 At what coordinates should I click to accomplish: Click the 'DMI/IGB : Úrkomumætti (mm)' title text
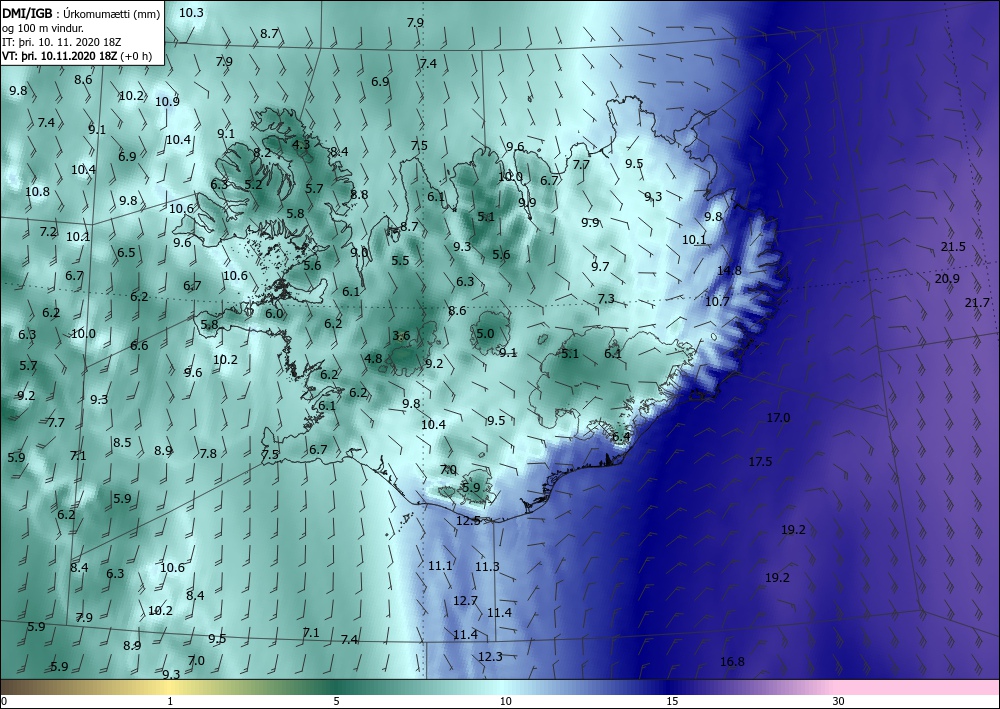[x=81, y=14]
